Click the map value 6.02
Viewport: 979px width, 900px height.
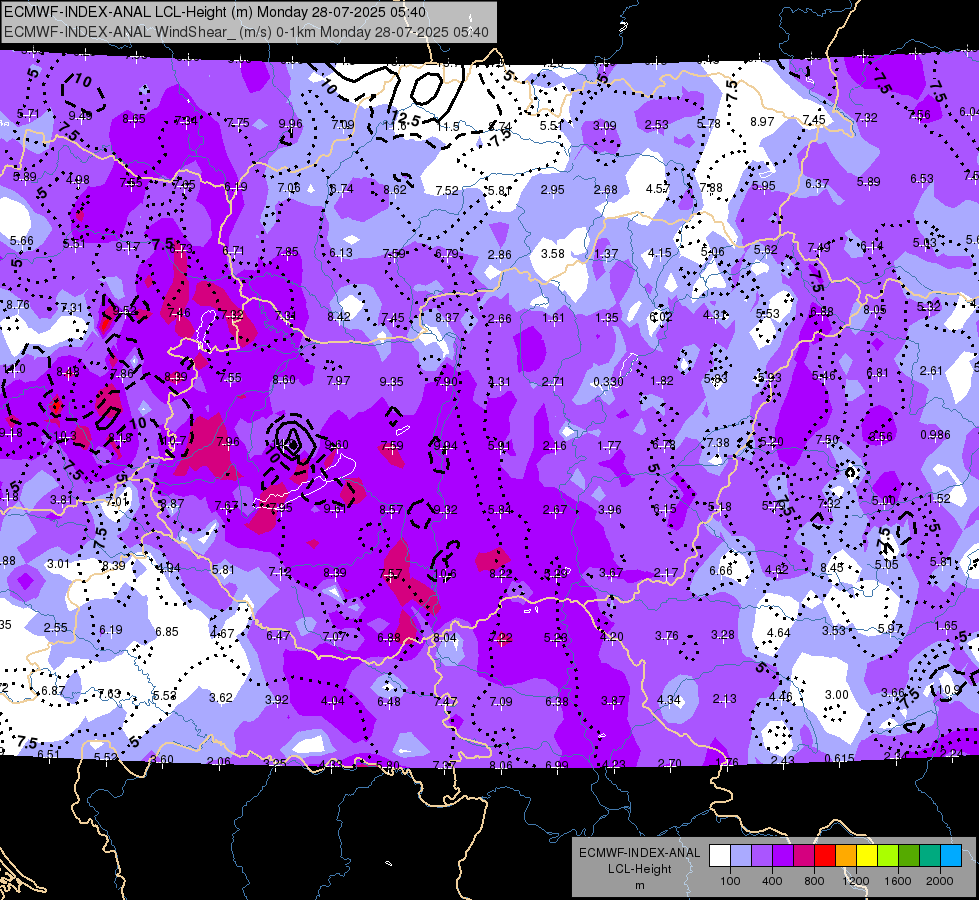pos(661,317)
